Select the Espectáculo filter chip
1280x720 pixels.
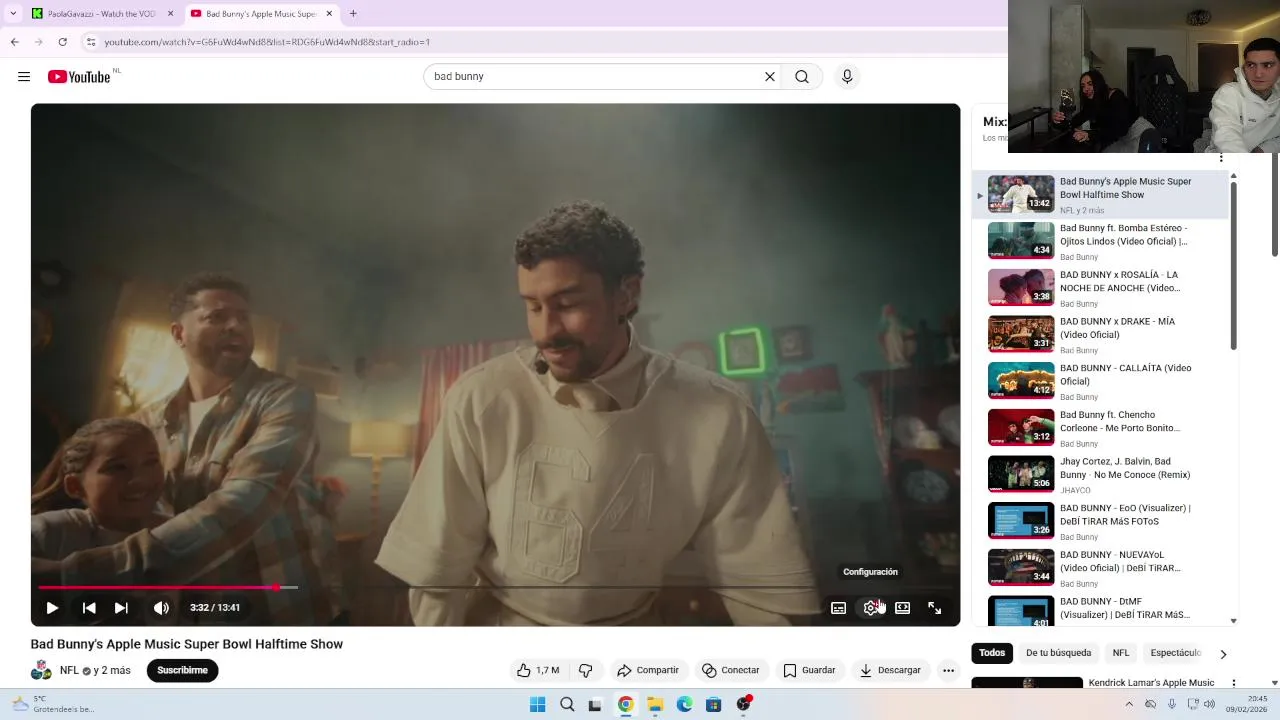[1175, 653]
